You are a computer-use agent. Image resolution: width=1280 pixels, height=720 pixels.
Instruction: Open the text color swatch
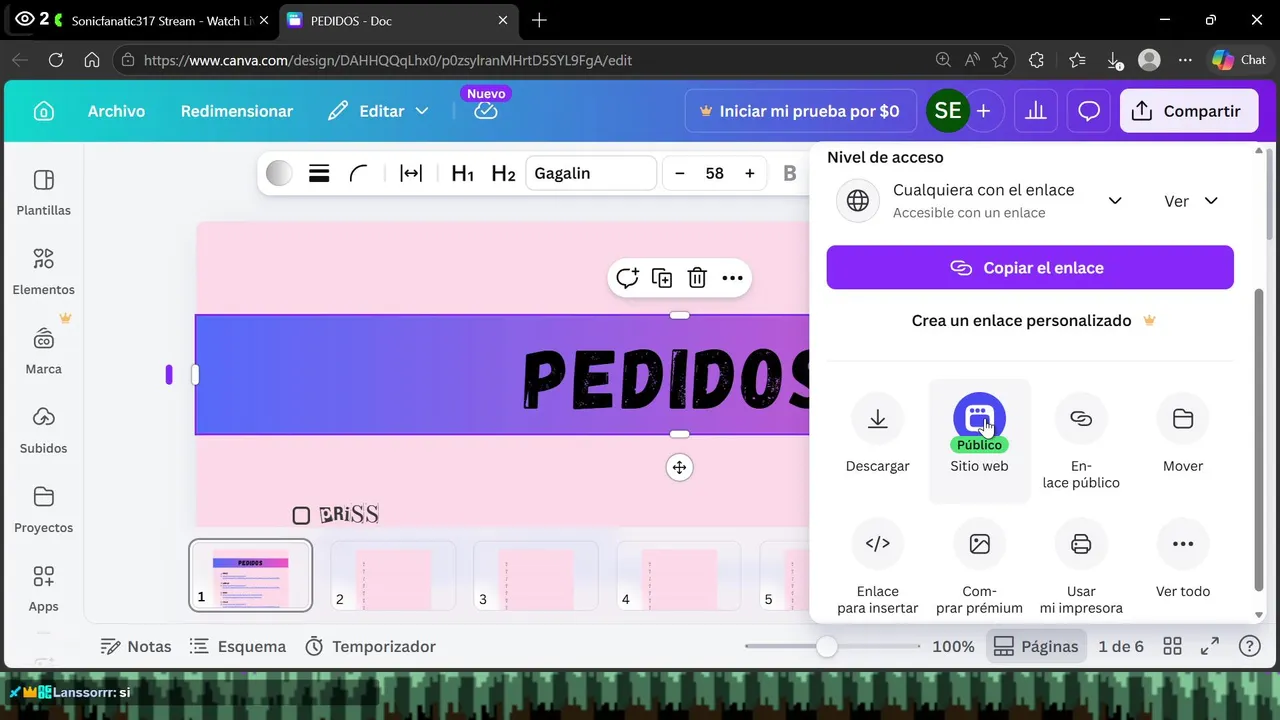click(279, 173)
